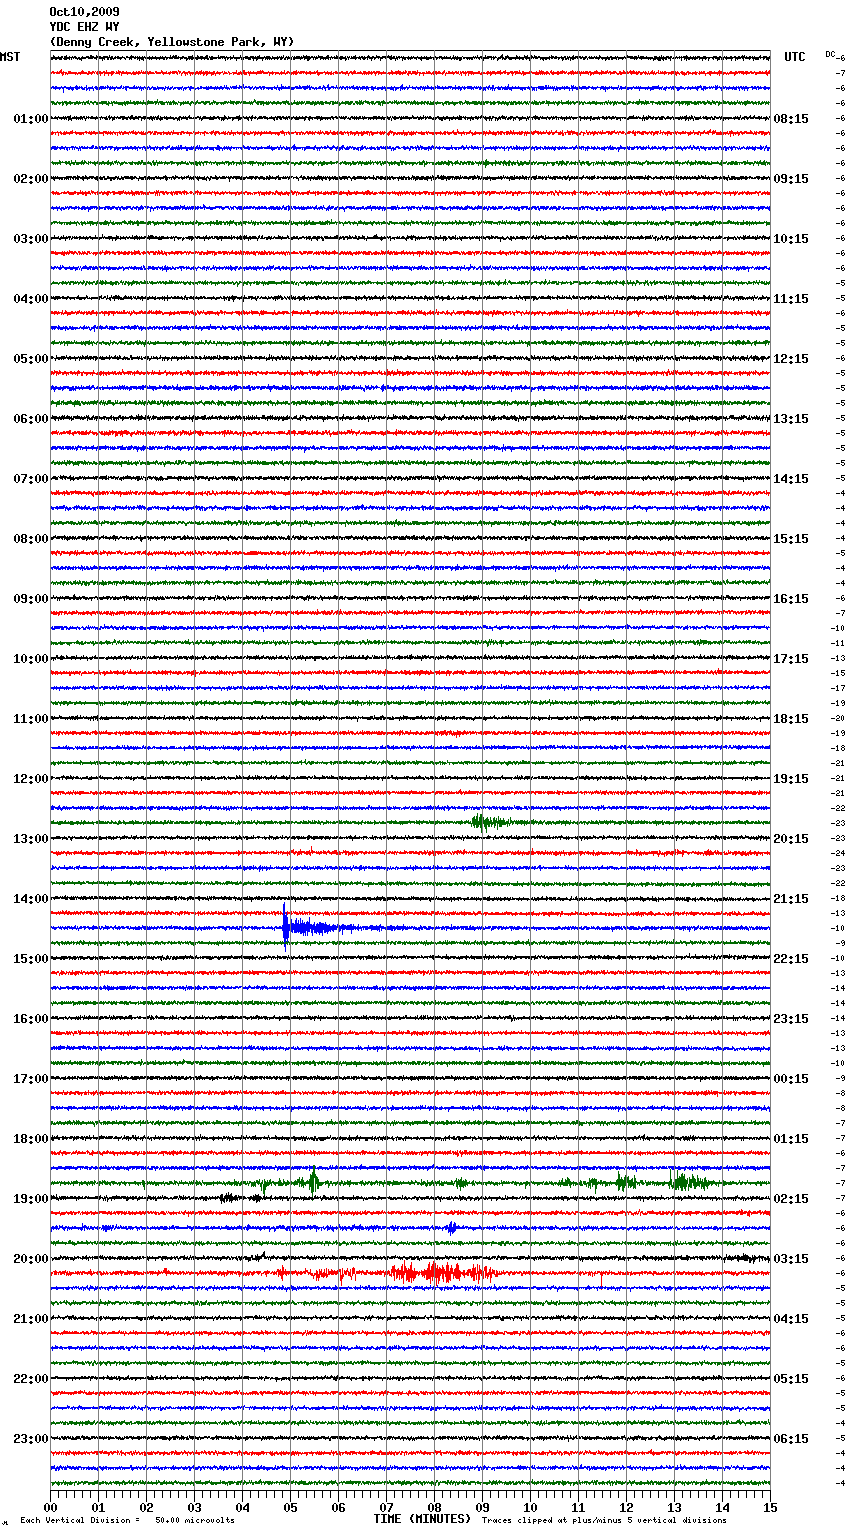Click minute tick label 05 on axis
The height and width of the screenshot is (1534, 850).
290,1507
